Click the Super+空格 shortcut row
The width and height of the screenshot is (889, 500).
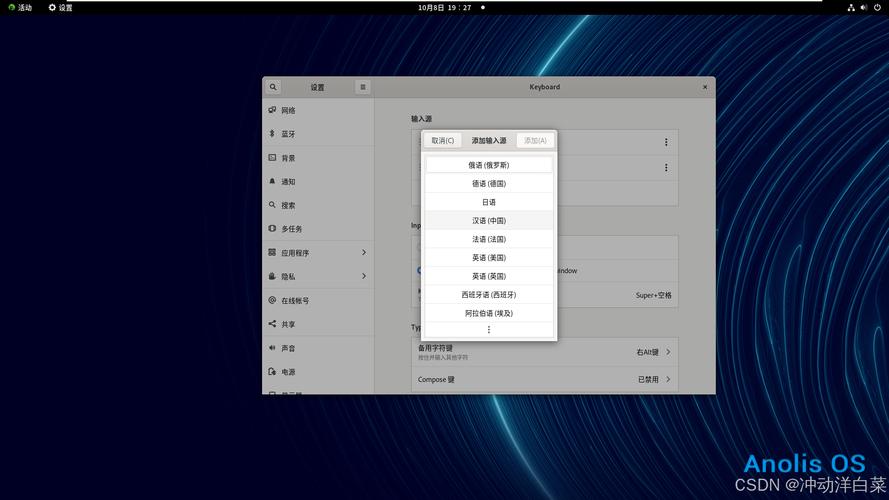pyautogui.click(x=544, y=295)
